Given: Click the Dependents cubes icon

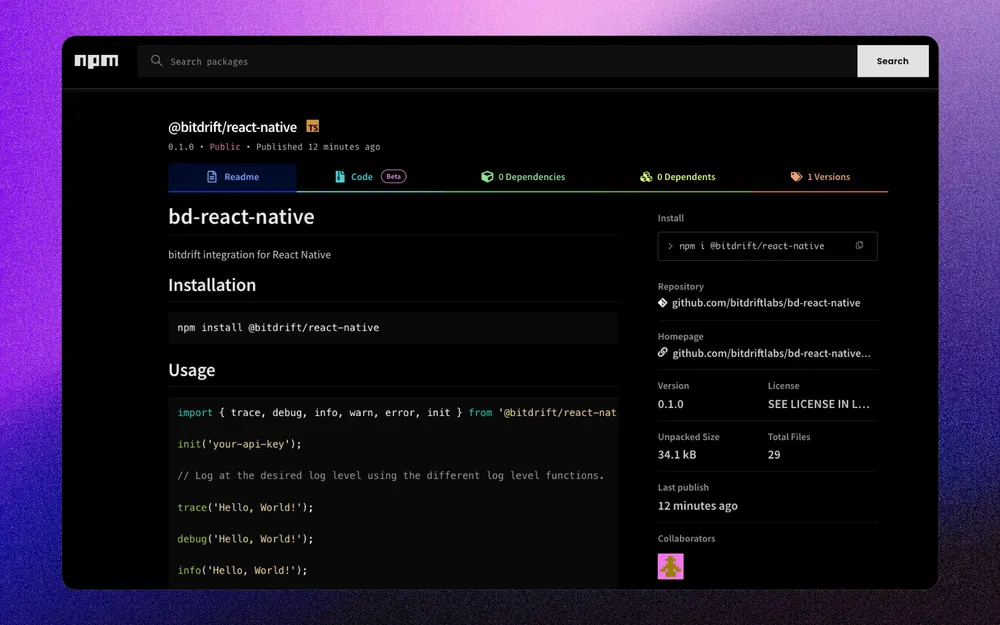Looking at the screenshot, I should (646, 177).
